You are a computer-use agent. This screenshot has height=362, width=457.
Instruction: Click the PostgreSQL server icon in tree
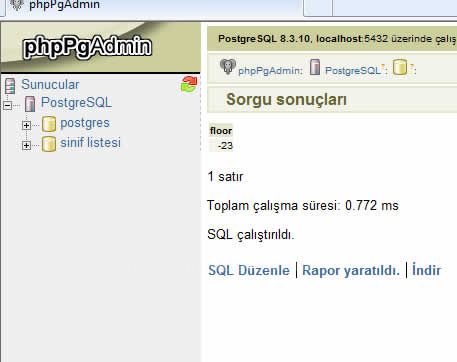(30, 104)
